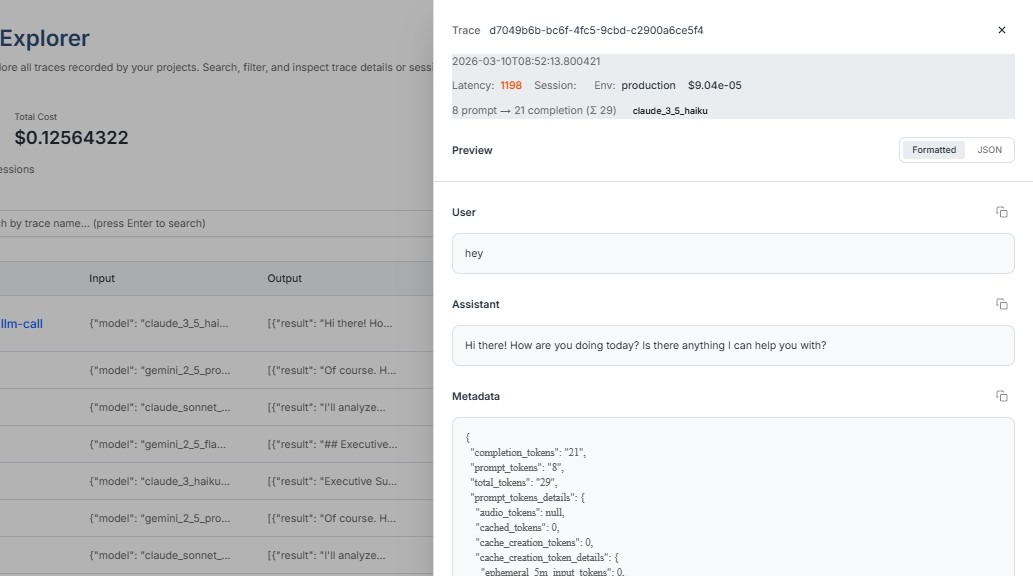Click the production environment value

tap(648, 86)
